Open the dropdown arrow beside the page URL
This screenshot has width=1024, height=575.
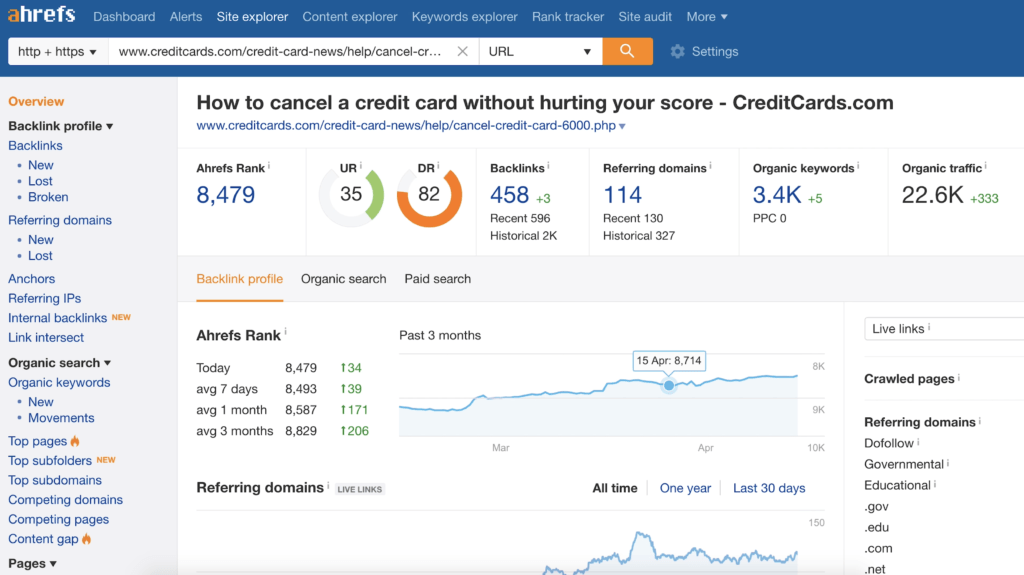622,126
